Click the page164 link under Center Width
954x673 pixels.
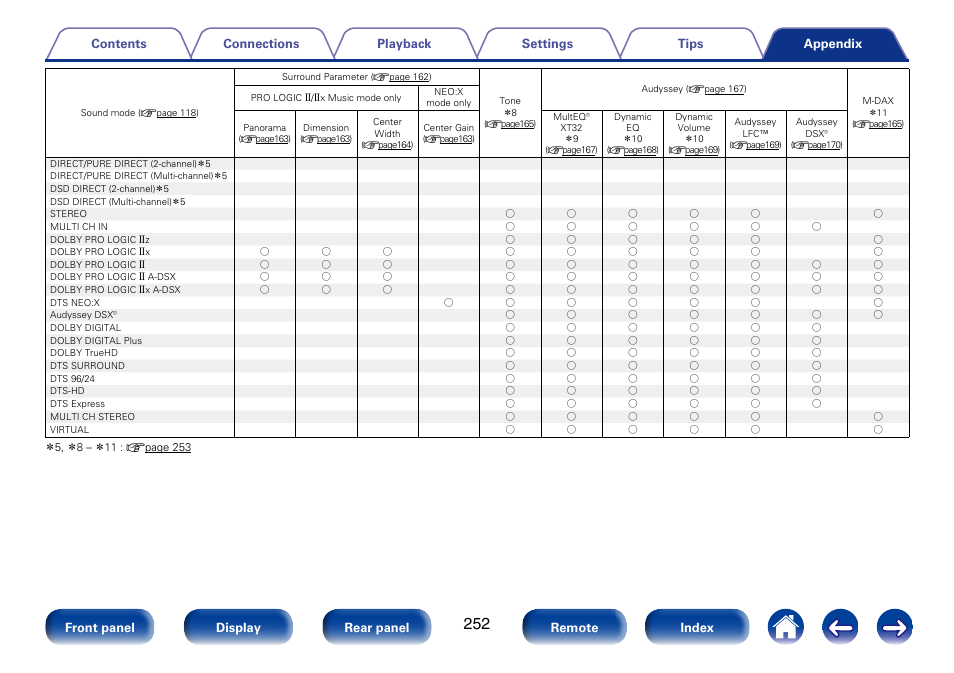tap(395, 145)
